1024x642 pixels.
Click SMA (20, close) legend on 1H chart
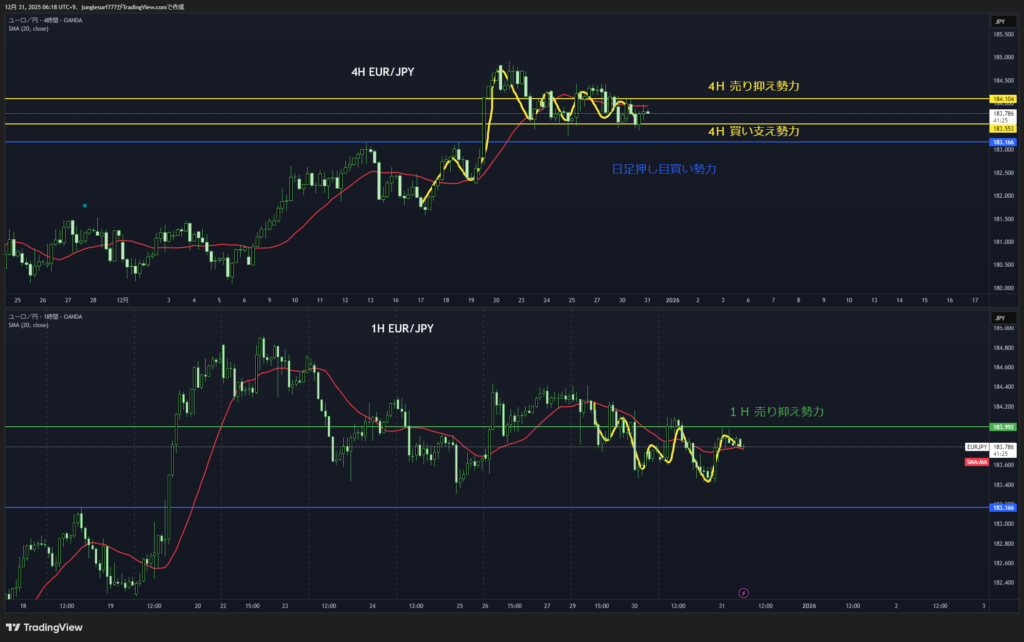click(28, 325)
